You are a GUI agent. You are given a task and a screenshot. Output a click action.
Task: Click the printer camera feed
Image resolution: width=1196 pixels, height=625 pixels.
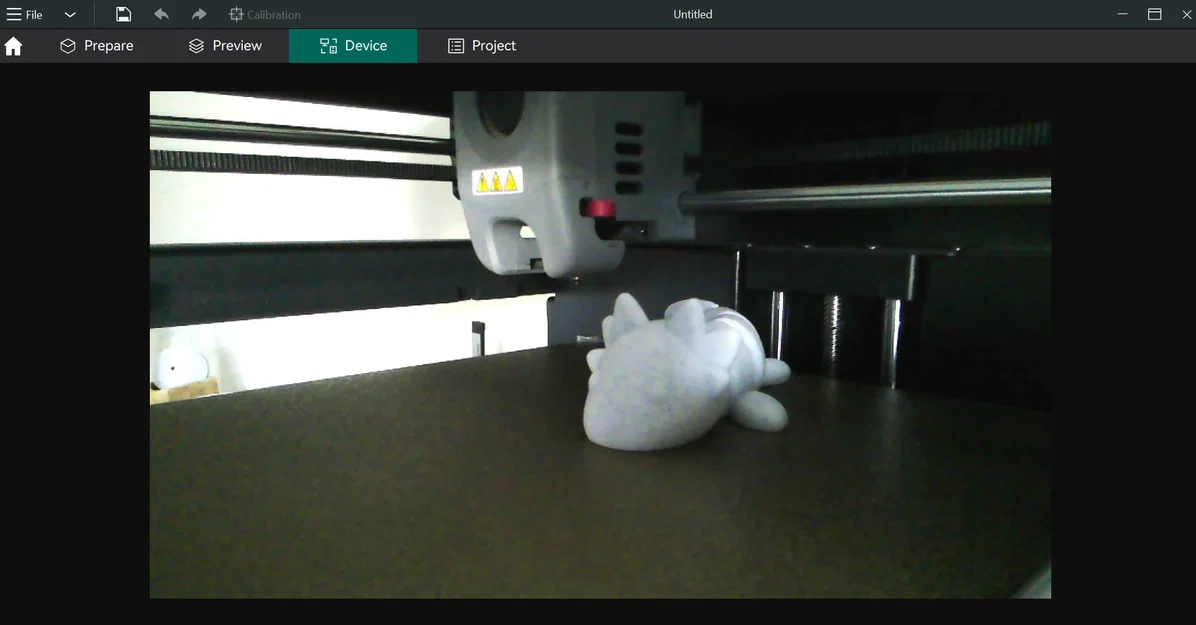600,345
